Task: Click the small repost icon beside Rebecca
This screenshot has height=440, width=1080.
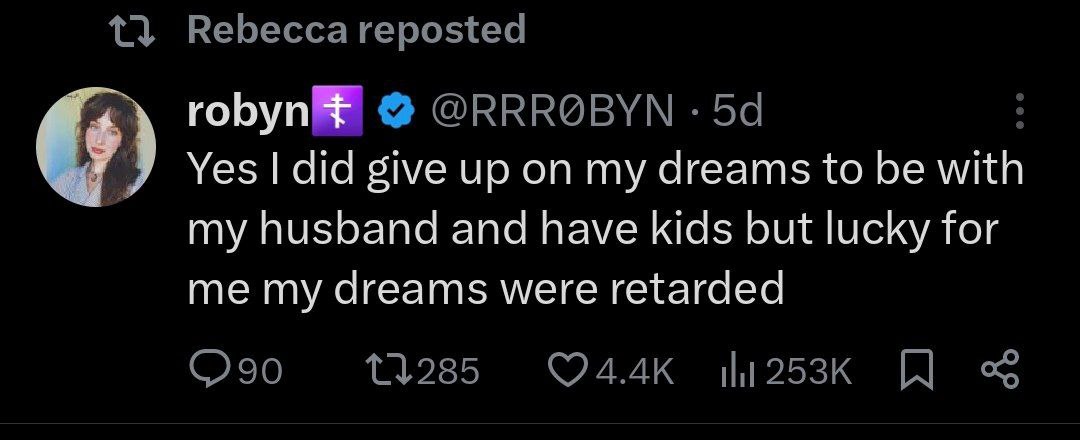Action: (x=131, y=31)
